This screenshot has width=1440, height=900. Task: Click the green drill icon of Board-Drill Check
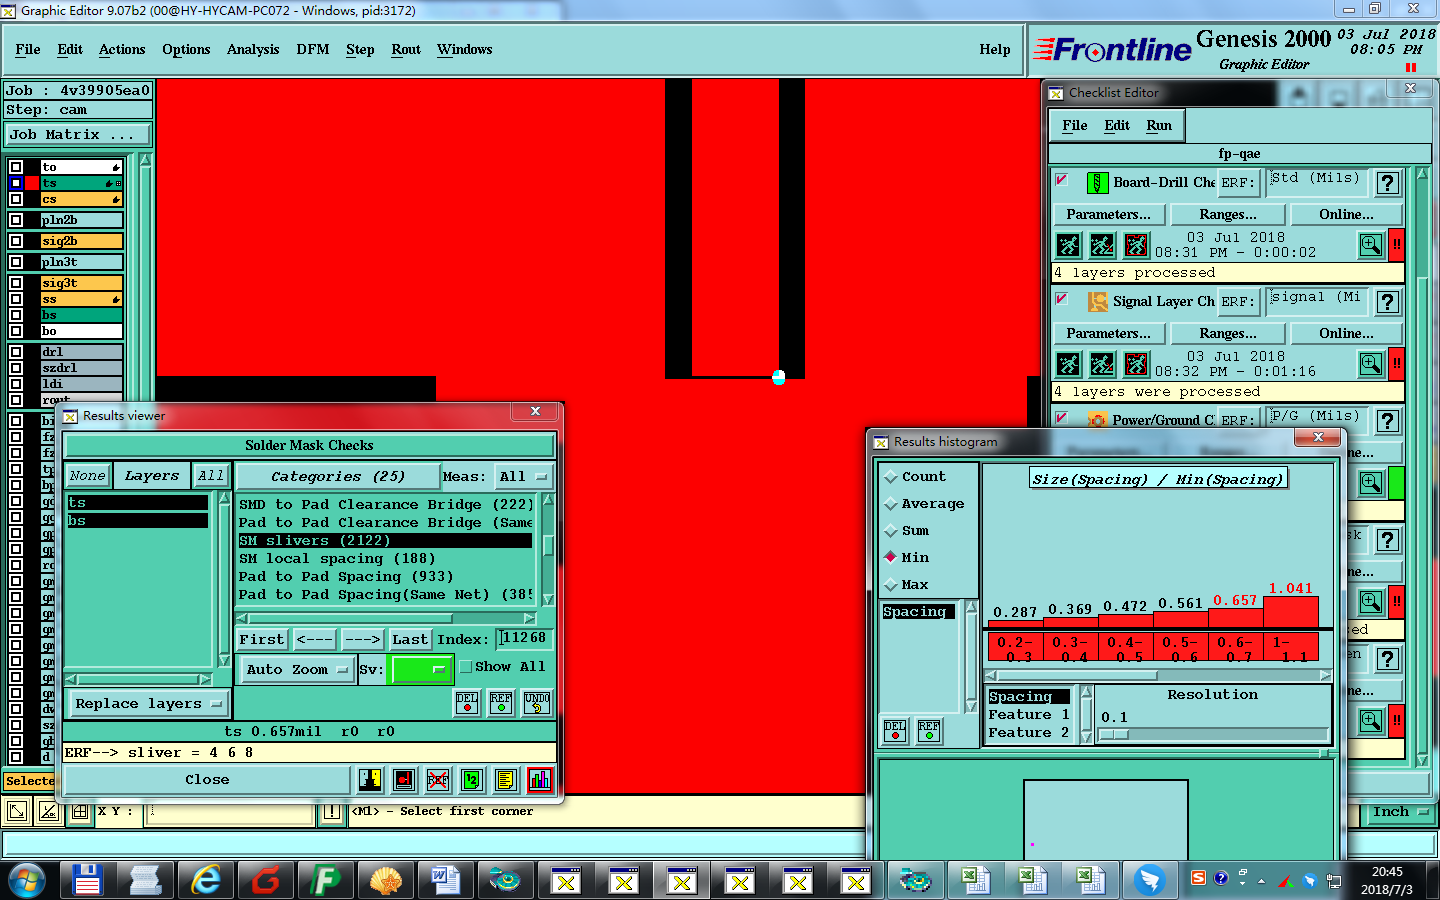click(x=1097, y=183)
